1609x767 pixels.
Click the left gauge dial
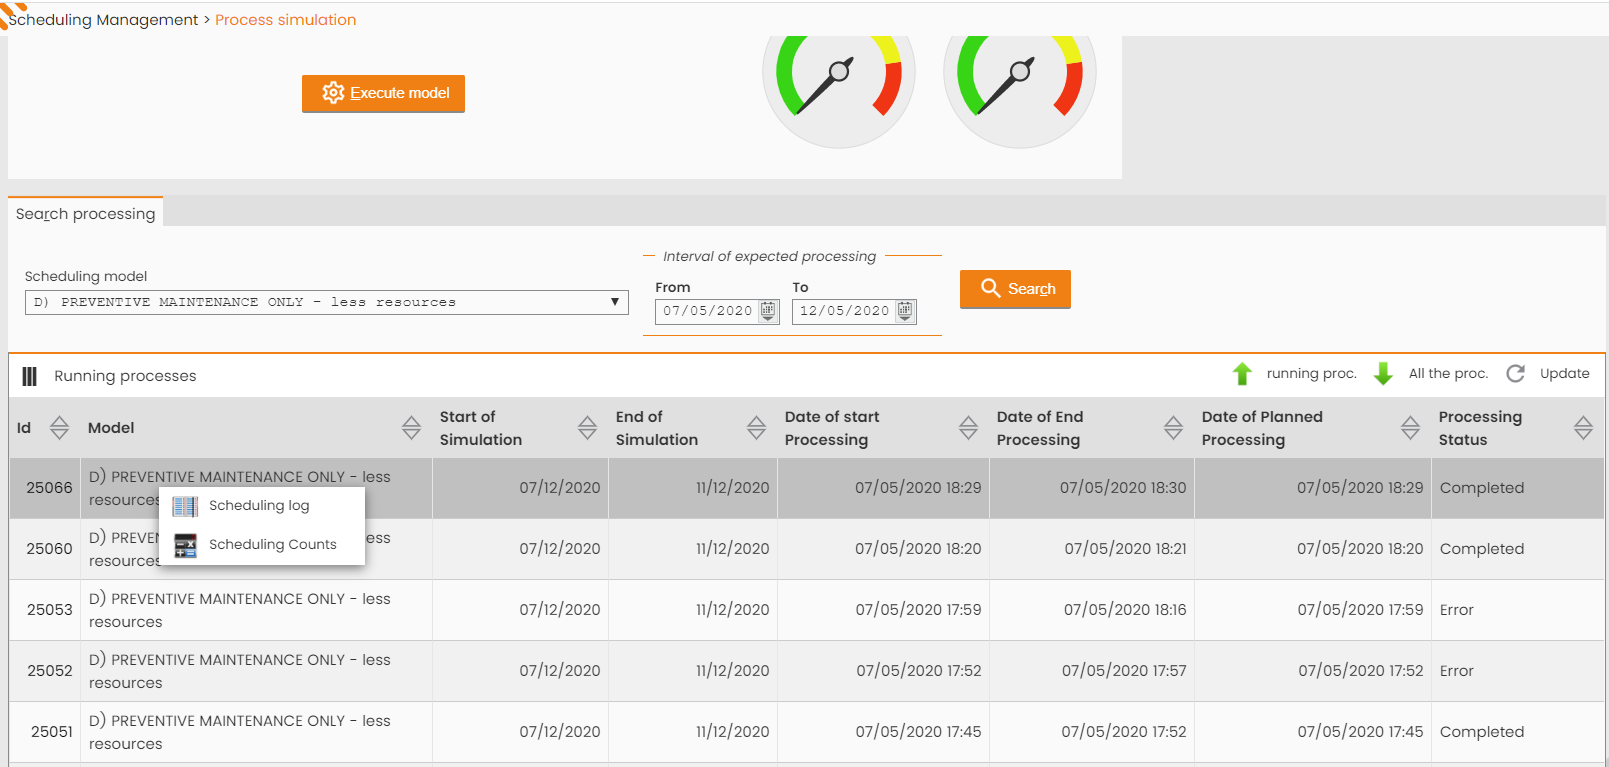click(839, 90)
